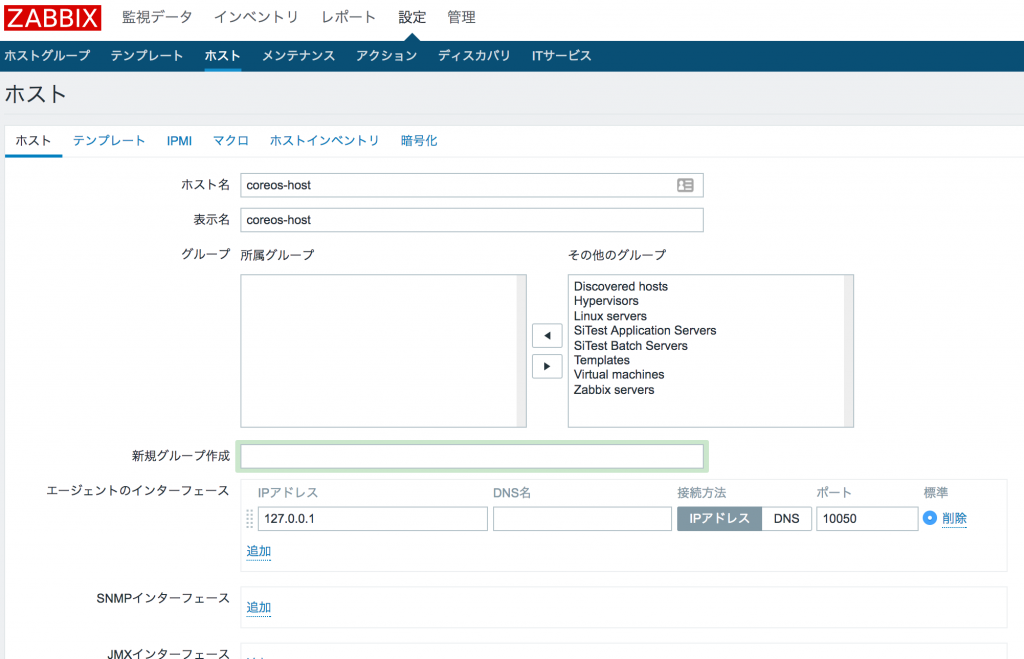Click 追加 under agent interface

tap(259, 551)
